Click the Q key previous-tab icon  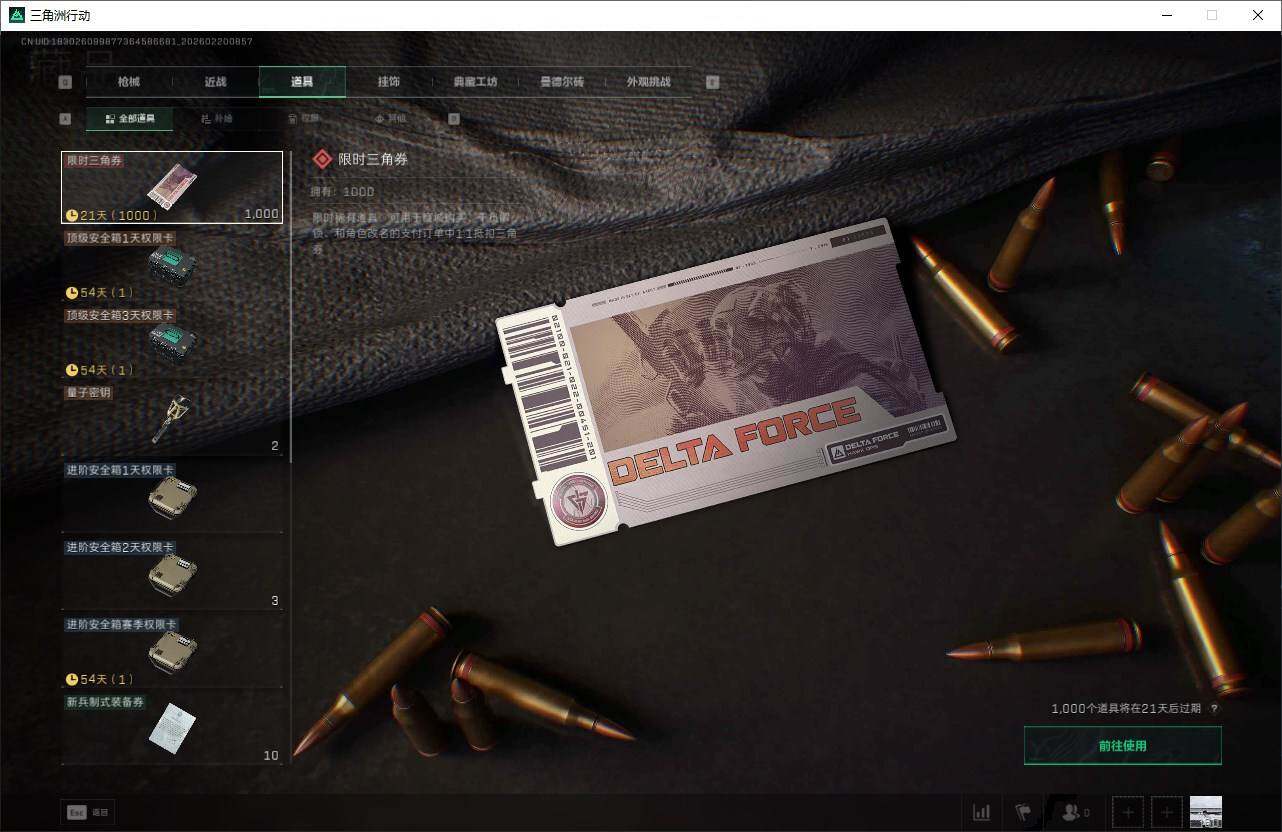65,82
